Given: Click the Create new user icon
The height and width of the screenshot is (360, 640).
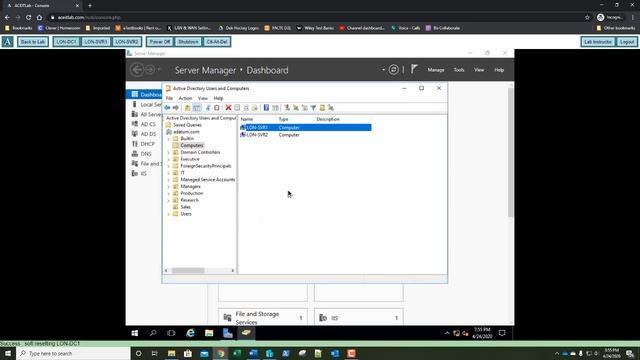Looking at the screenshot, I should point(287,108).
